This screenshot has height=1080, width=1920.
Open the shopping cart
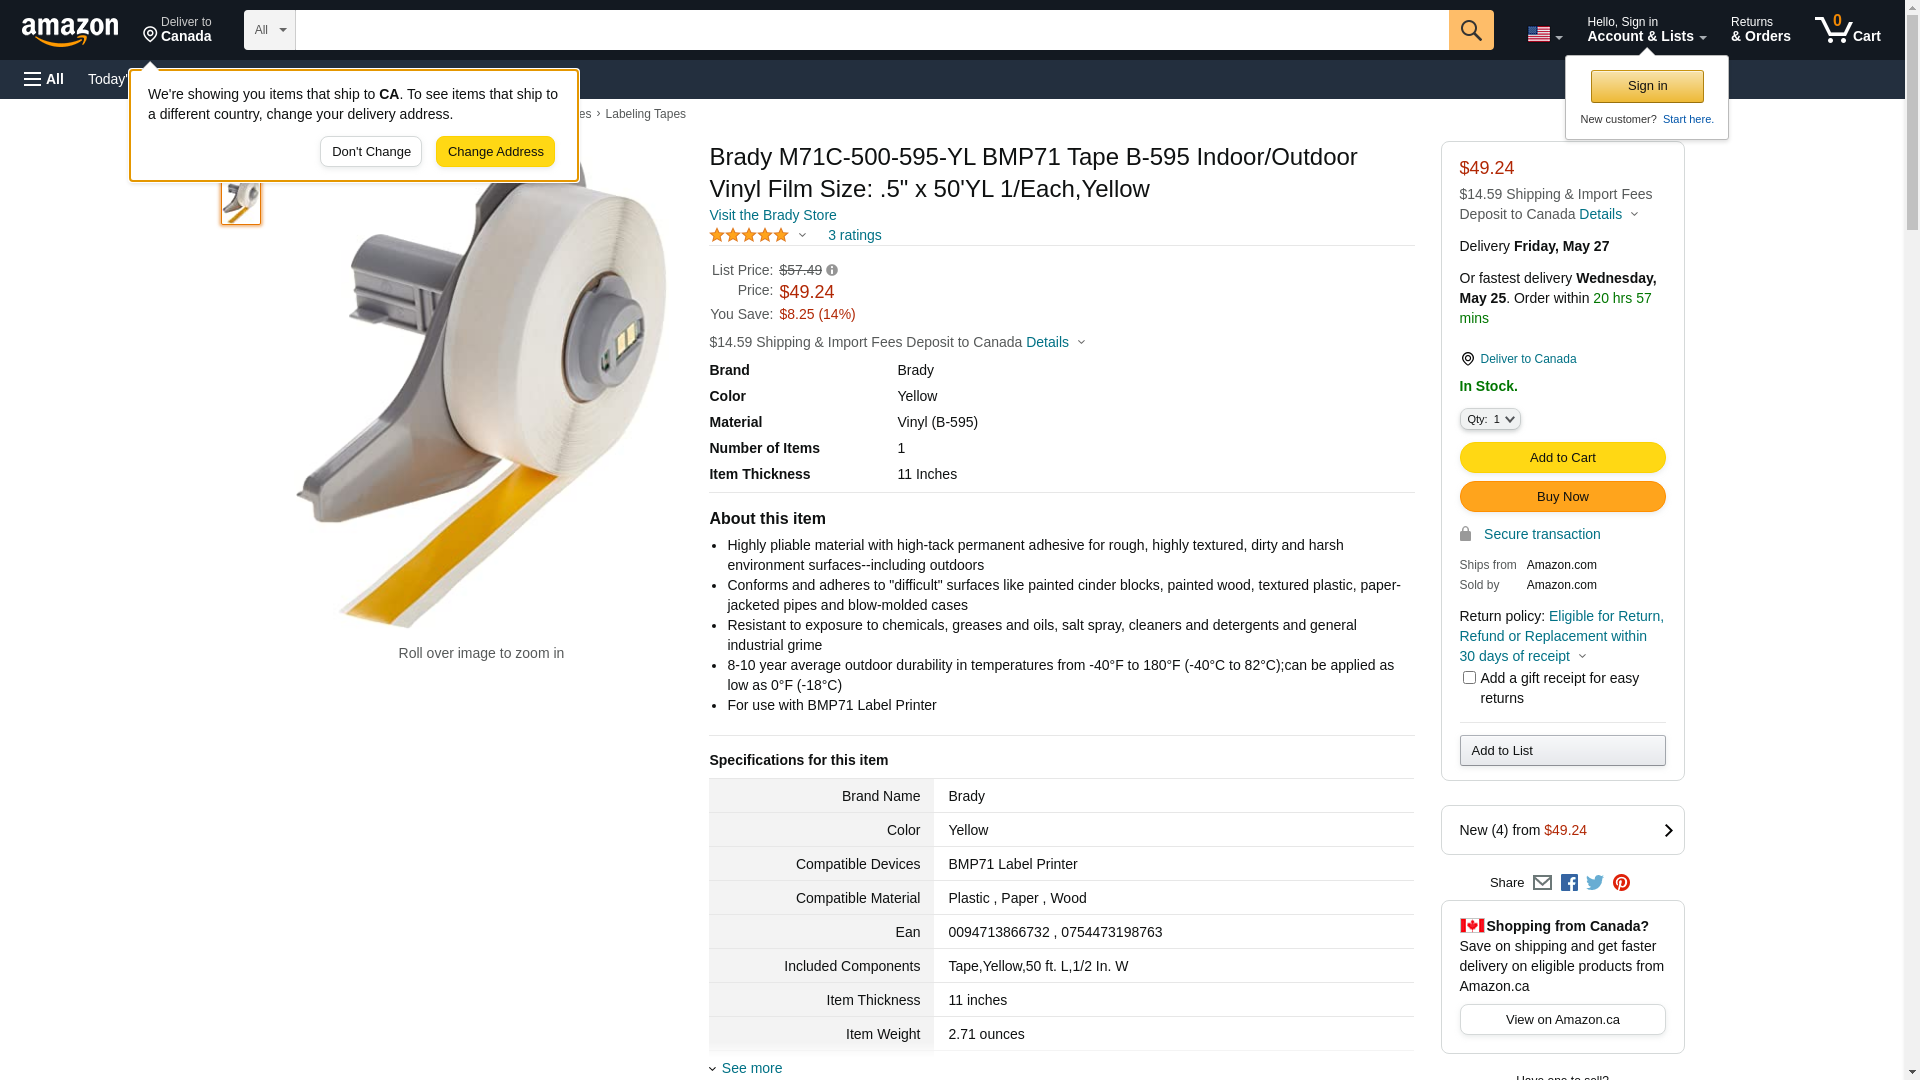[1847, 30]
